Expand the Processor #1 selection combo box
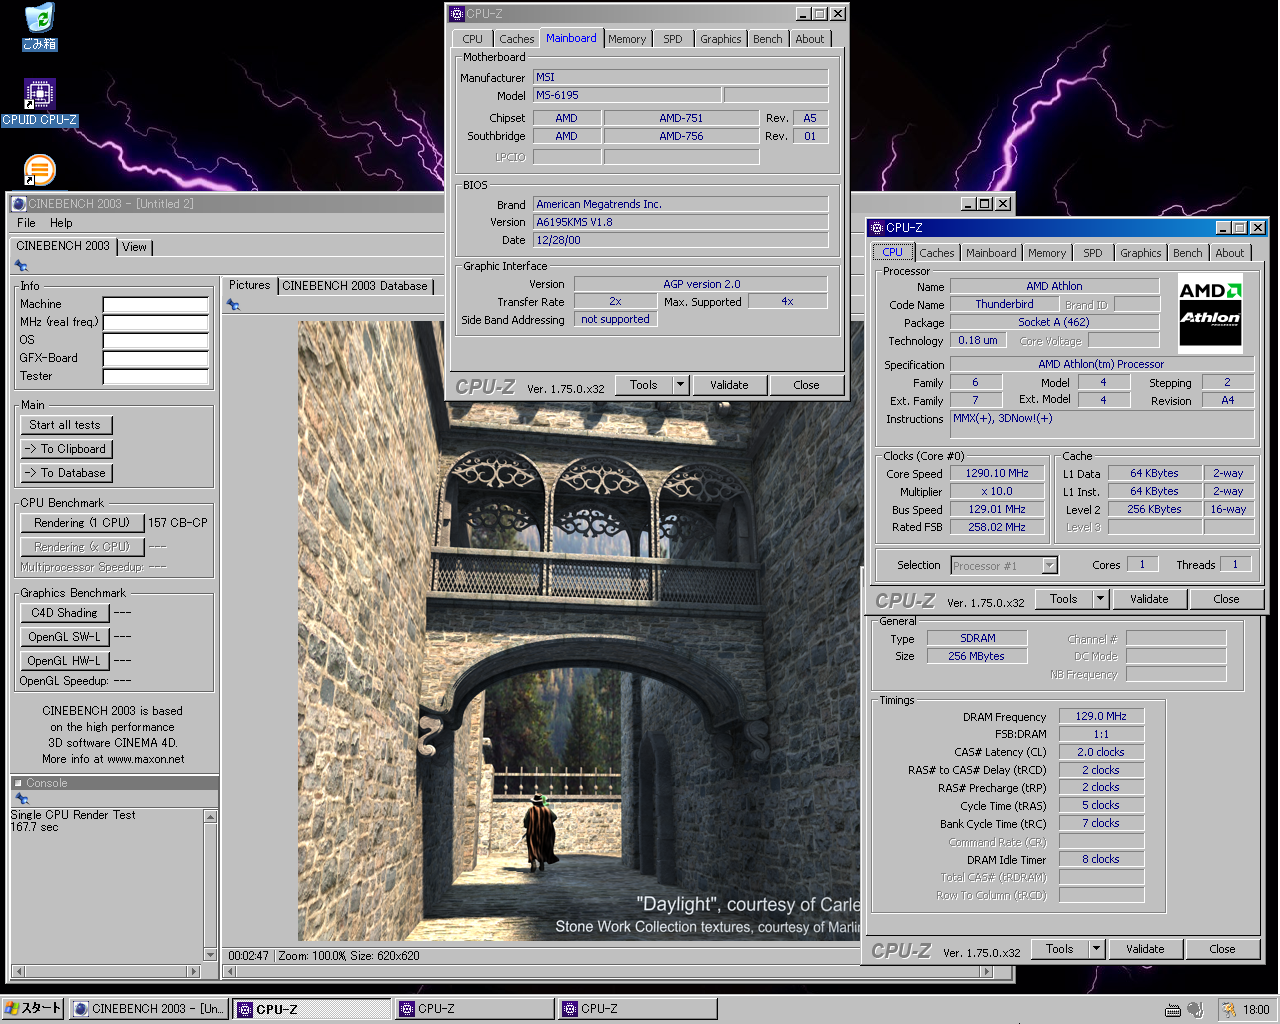Image resolution: width=1280 pixels, height=1024 pixels. point(1049,566)
